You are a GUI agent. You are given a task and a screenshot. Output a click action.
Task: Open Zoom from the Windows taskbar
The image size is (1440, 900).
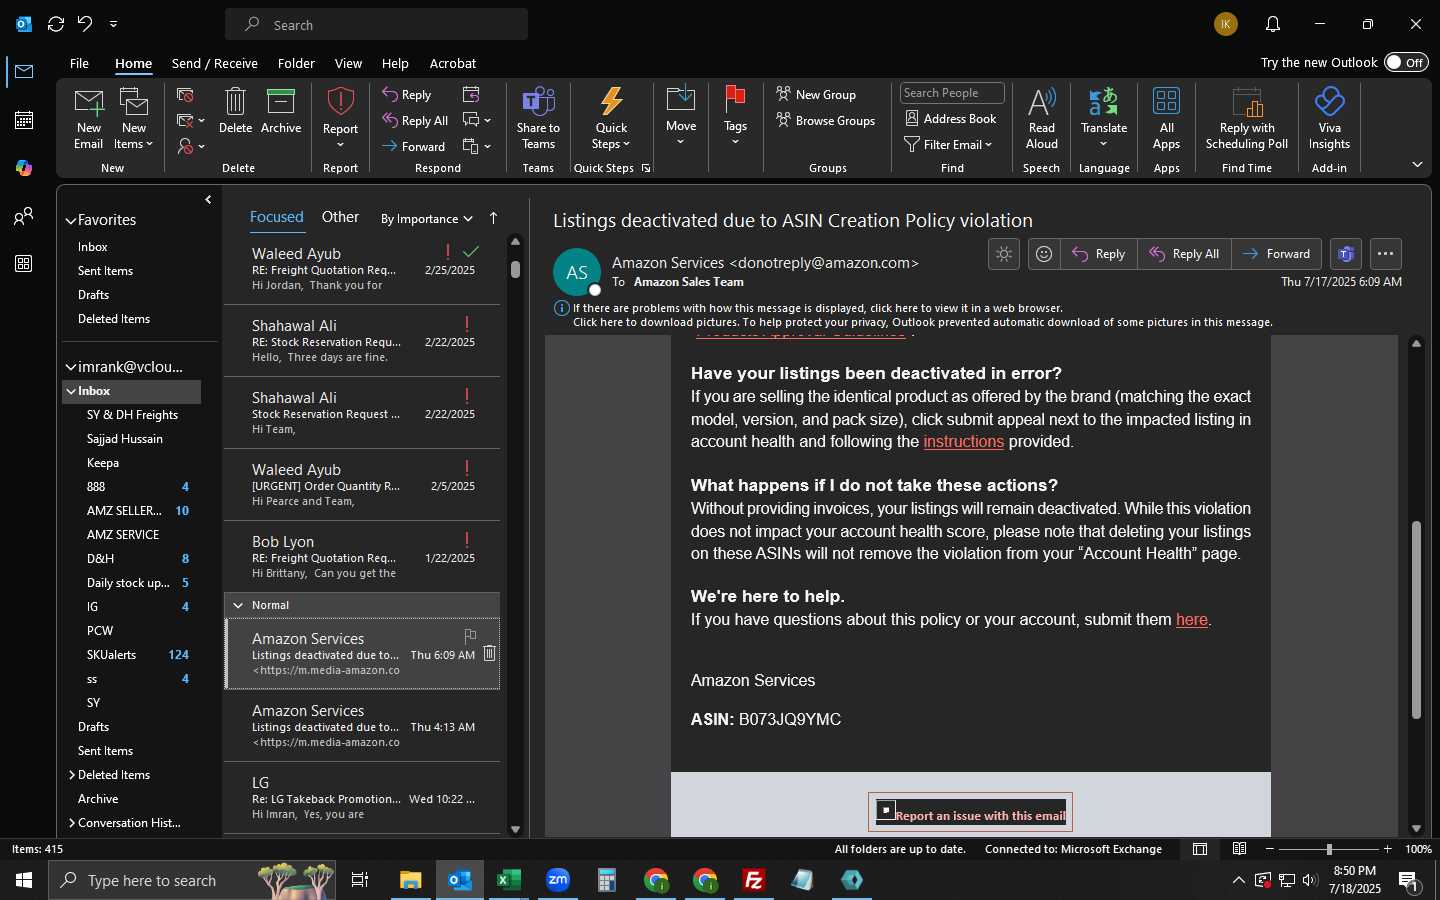pyautogui.click(x=558, y=880)
